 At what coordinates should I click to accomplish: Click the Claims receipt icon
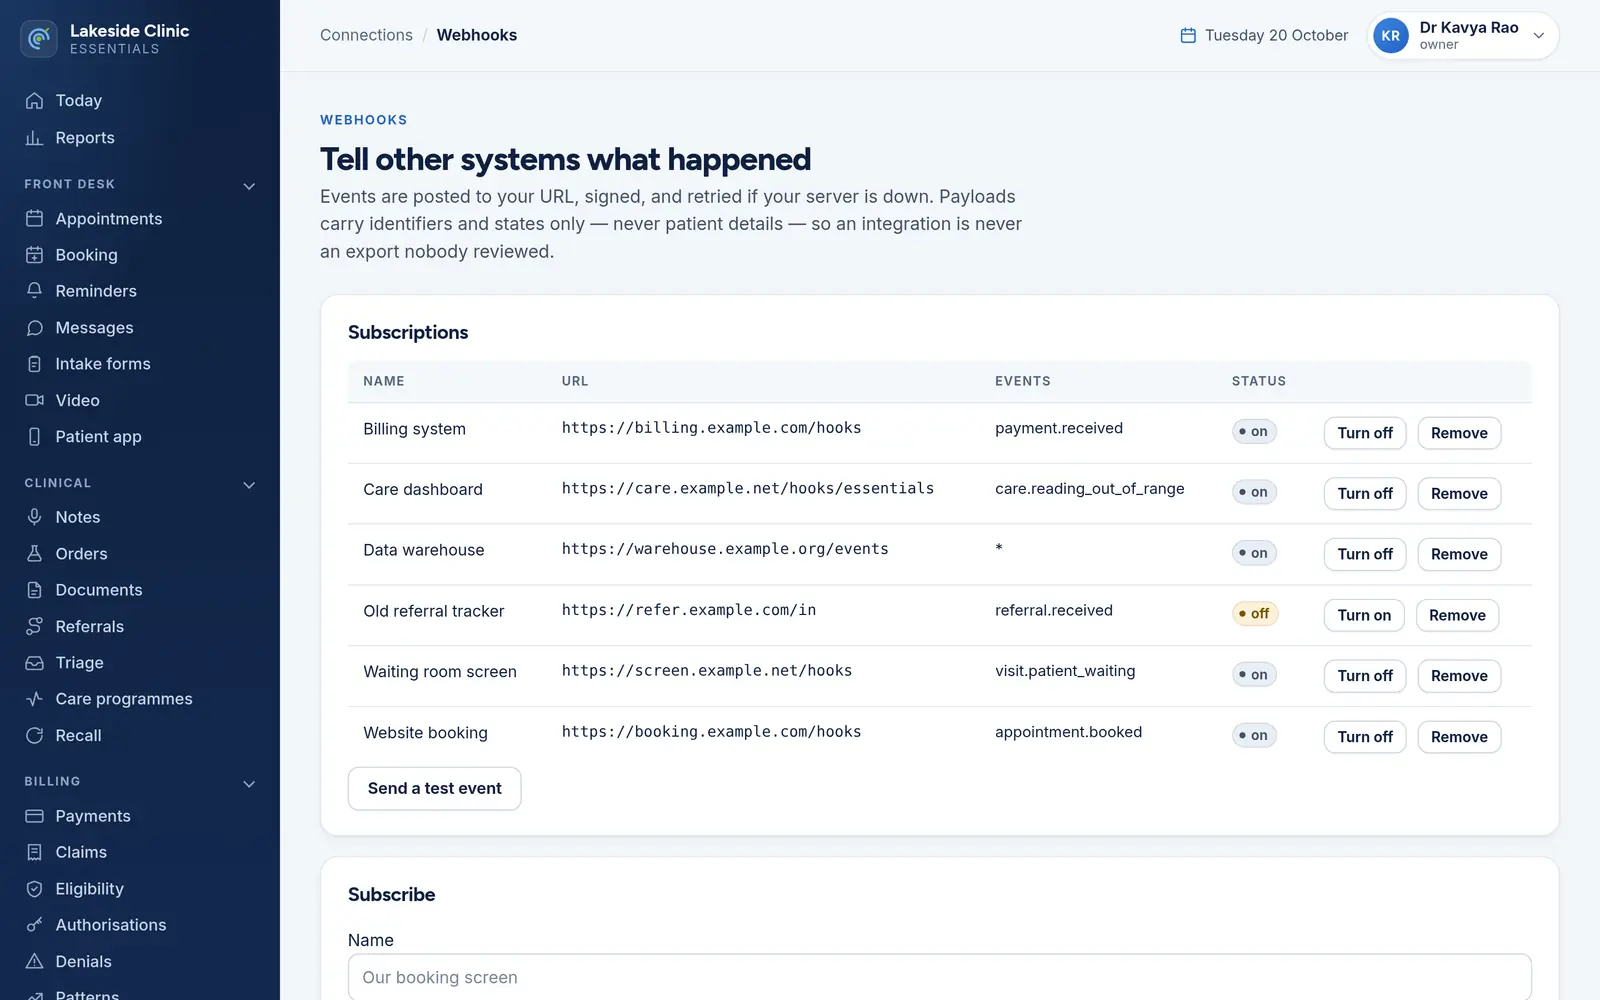(x=34, y=852)
